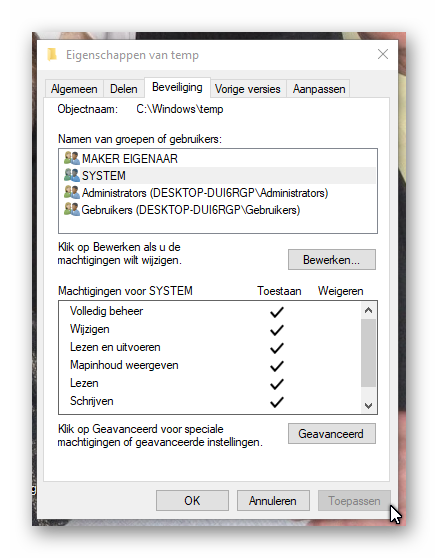Click the Bewerken... button
This screenshot has width=438, height=558.
click(332, 259)
